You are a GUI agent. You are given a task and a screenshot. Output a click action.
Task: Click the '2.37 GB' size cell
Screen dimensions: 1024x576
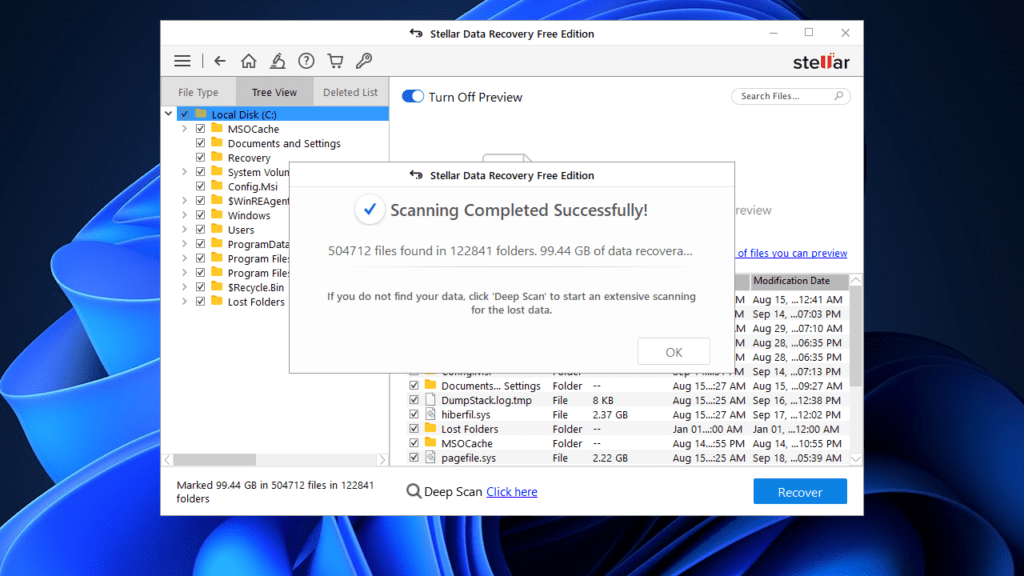pos(610,415)
